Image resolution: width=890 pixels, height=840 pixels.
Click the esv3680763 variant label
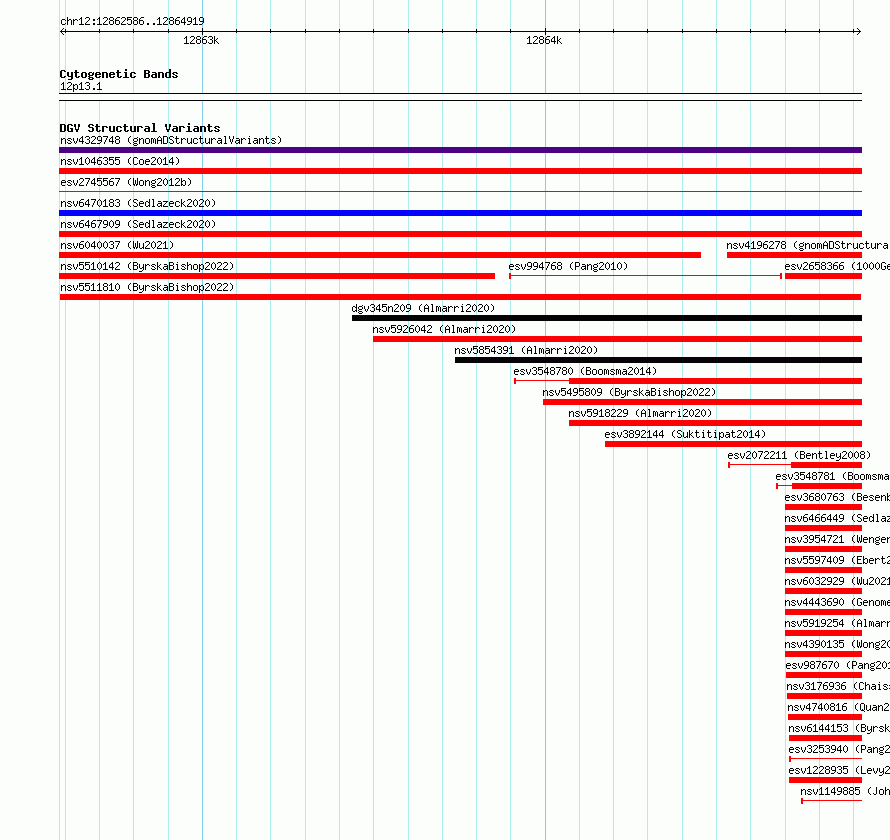[837, 497]
